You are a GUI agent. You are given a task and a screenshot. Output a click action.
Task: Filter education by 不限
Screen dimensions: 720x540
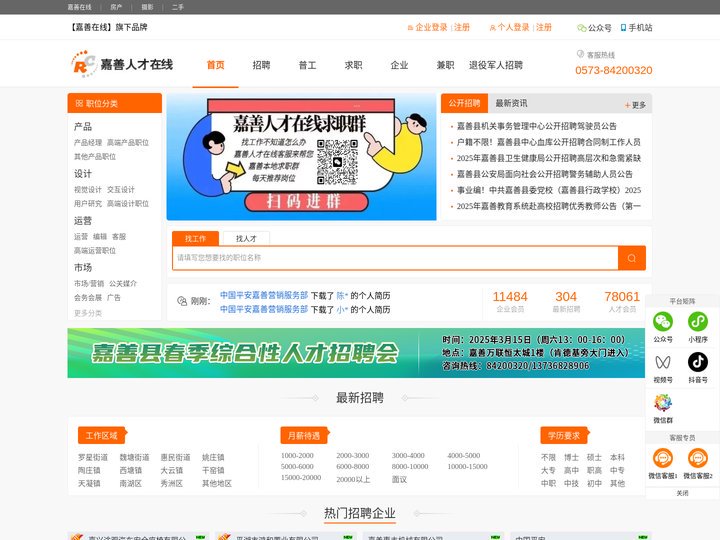tap(548, 457)
